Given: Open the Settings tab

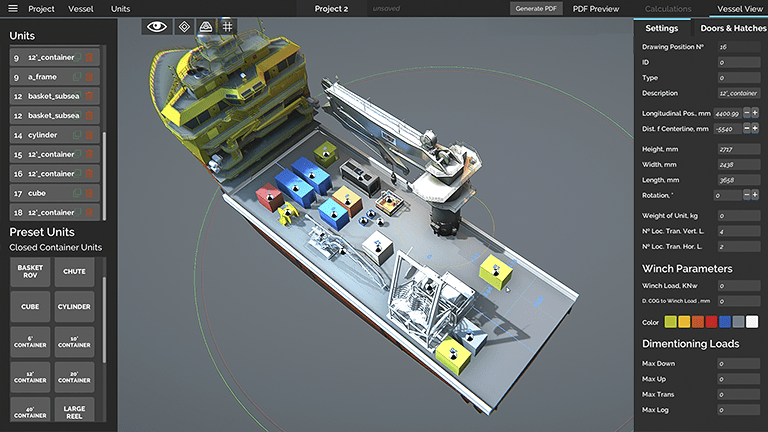Looking at the screenshot, I should [x=662, y=28].
